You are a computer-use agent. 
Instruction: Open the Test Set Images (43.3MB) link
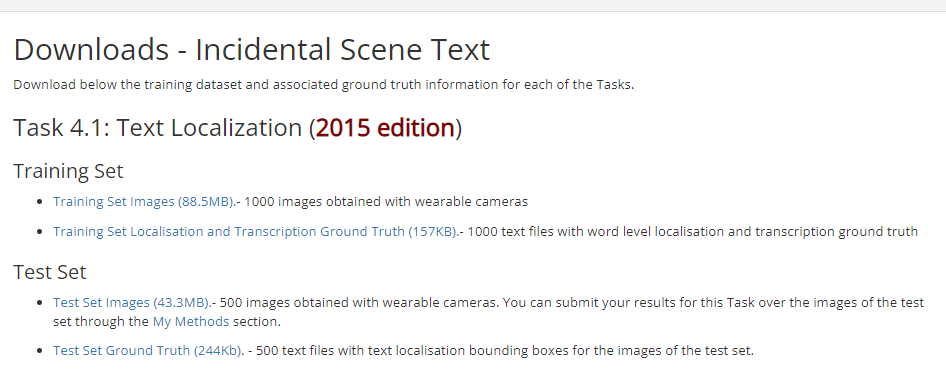pyautogui.click(x=131, y=303)
